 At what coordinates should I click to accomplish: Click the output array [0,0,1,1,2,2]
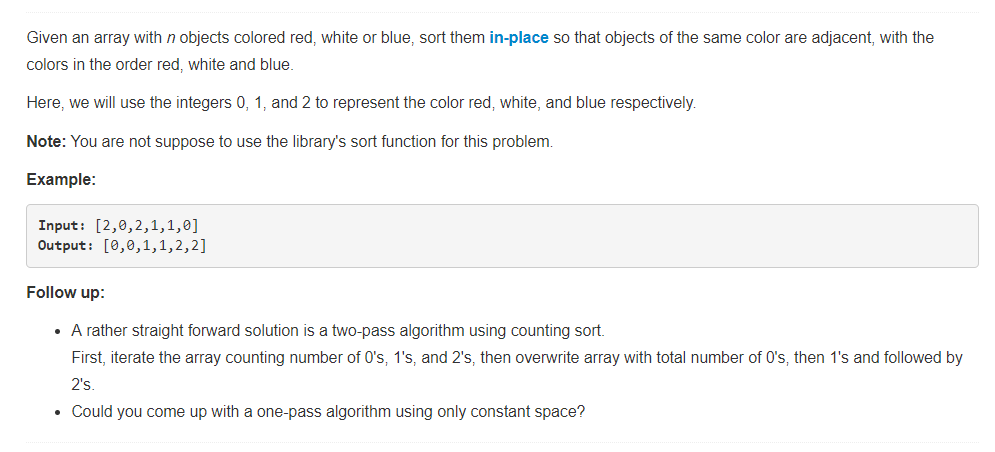pos(154,246)
